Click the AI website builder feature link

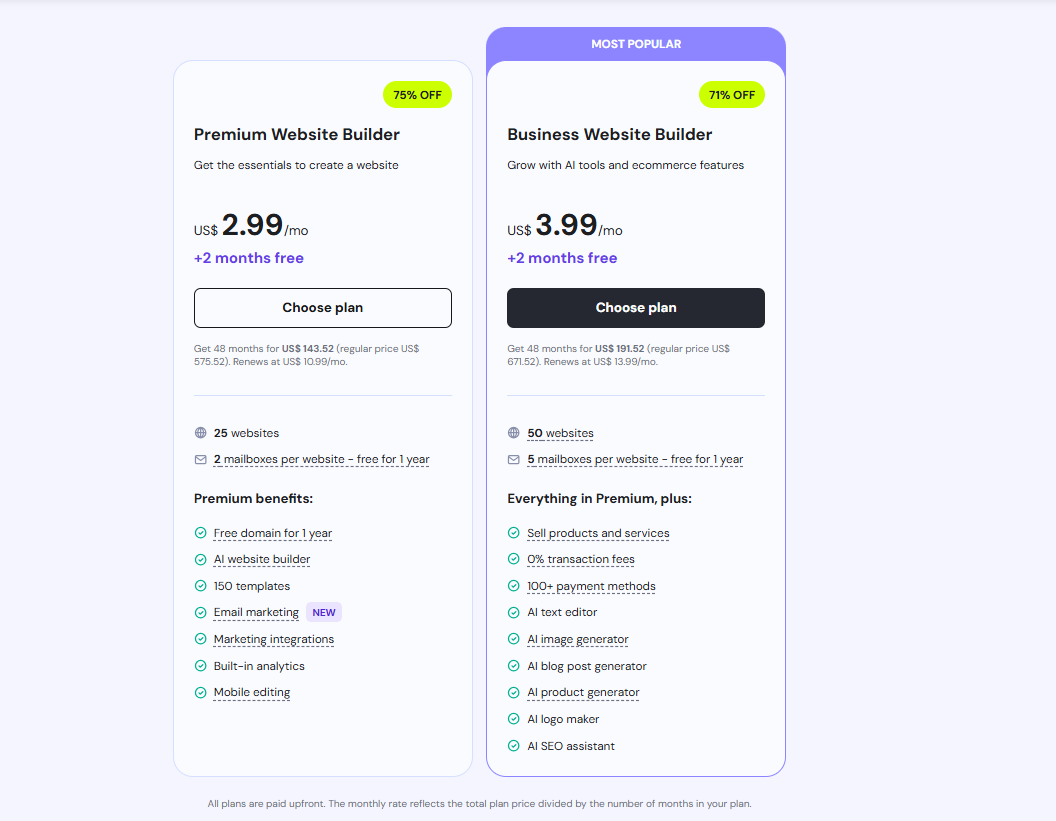(x=262, y=560)
